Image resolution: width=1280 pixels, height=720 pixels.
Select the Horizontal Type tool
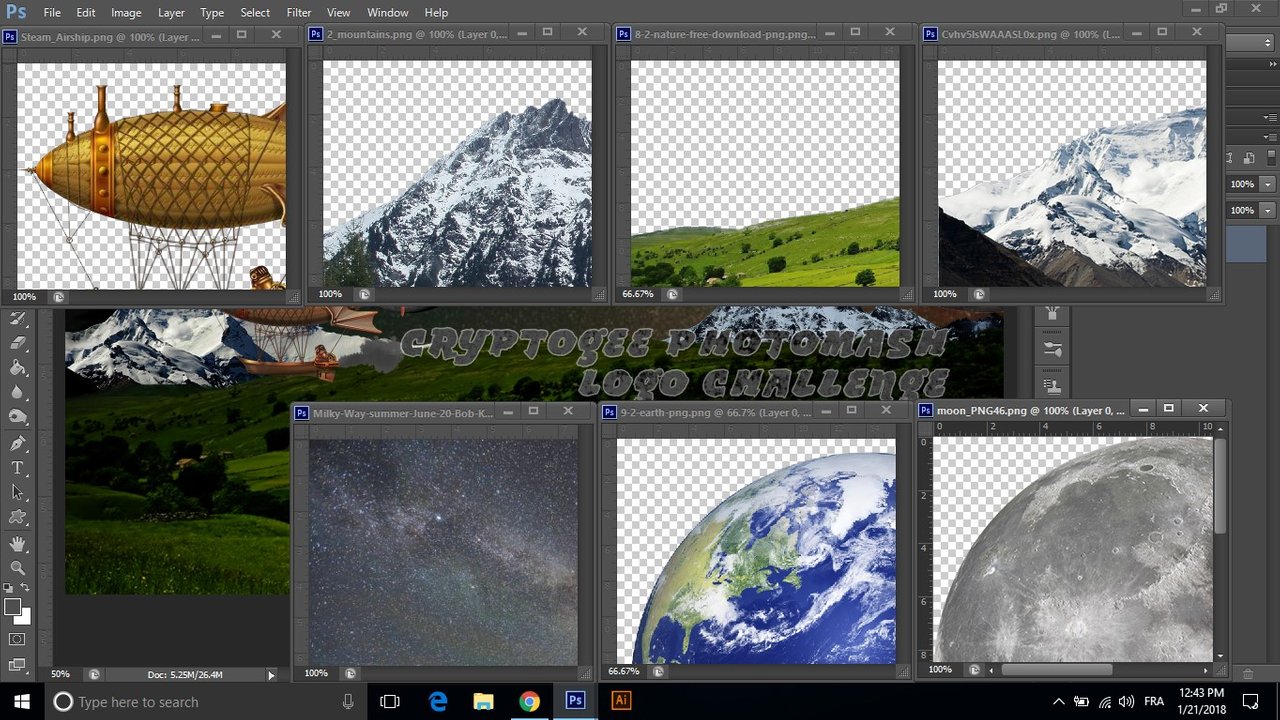click(17, 468)
